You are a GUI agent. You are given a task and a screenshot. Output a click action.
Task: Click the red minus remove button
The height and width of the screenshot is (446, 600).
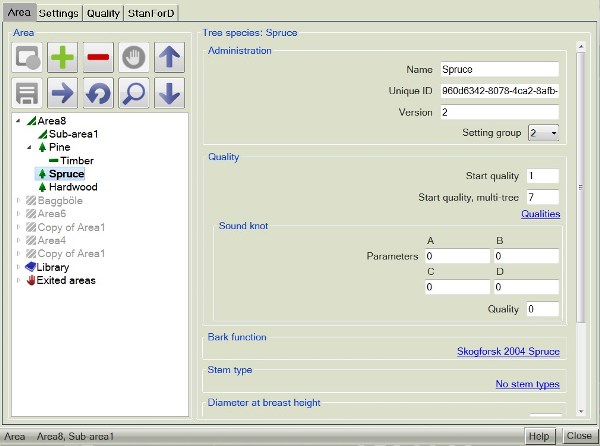click(98, 57)
